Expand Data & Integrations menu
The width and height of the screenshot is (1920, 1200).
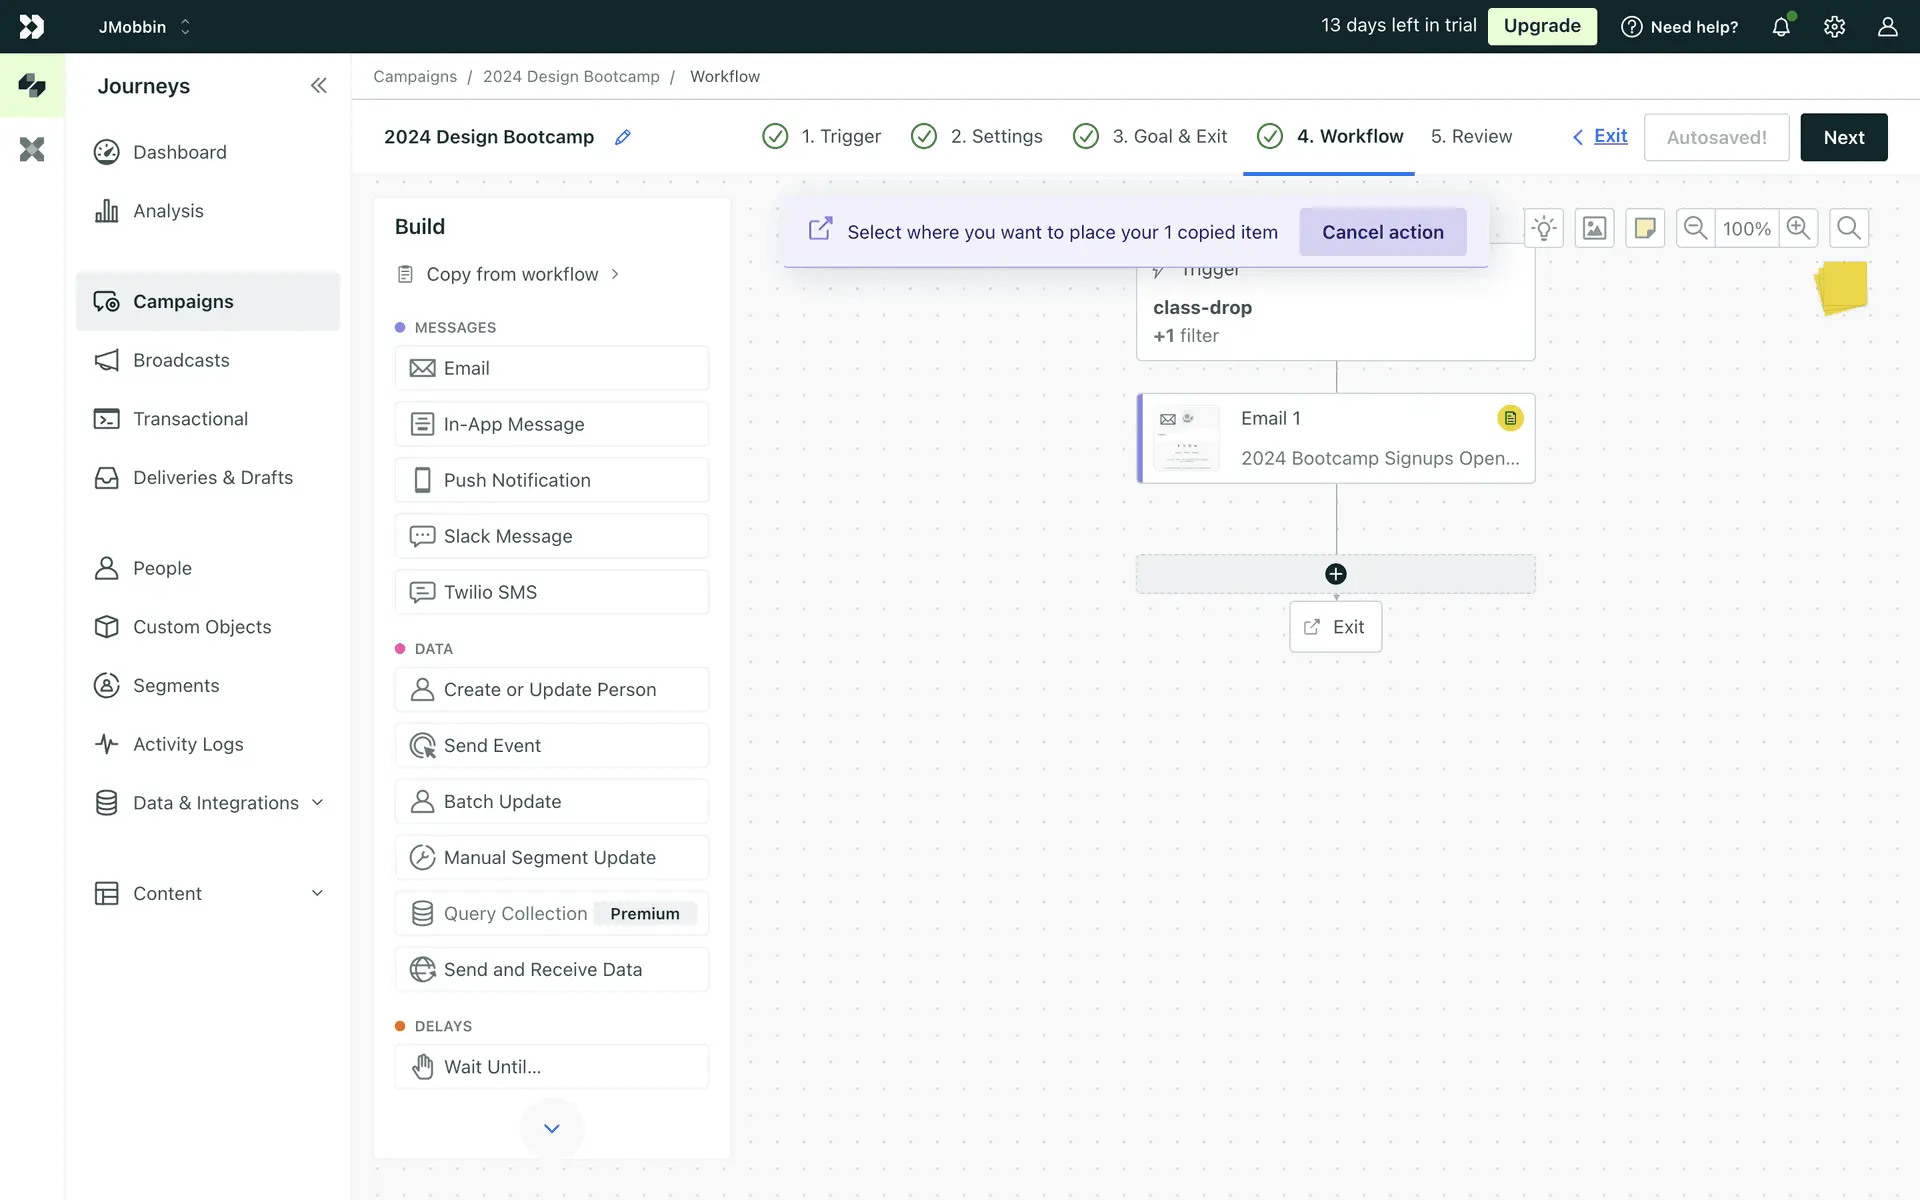click(317, 803)
